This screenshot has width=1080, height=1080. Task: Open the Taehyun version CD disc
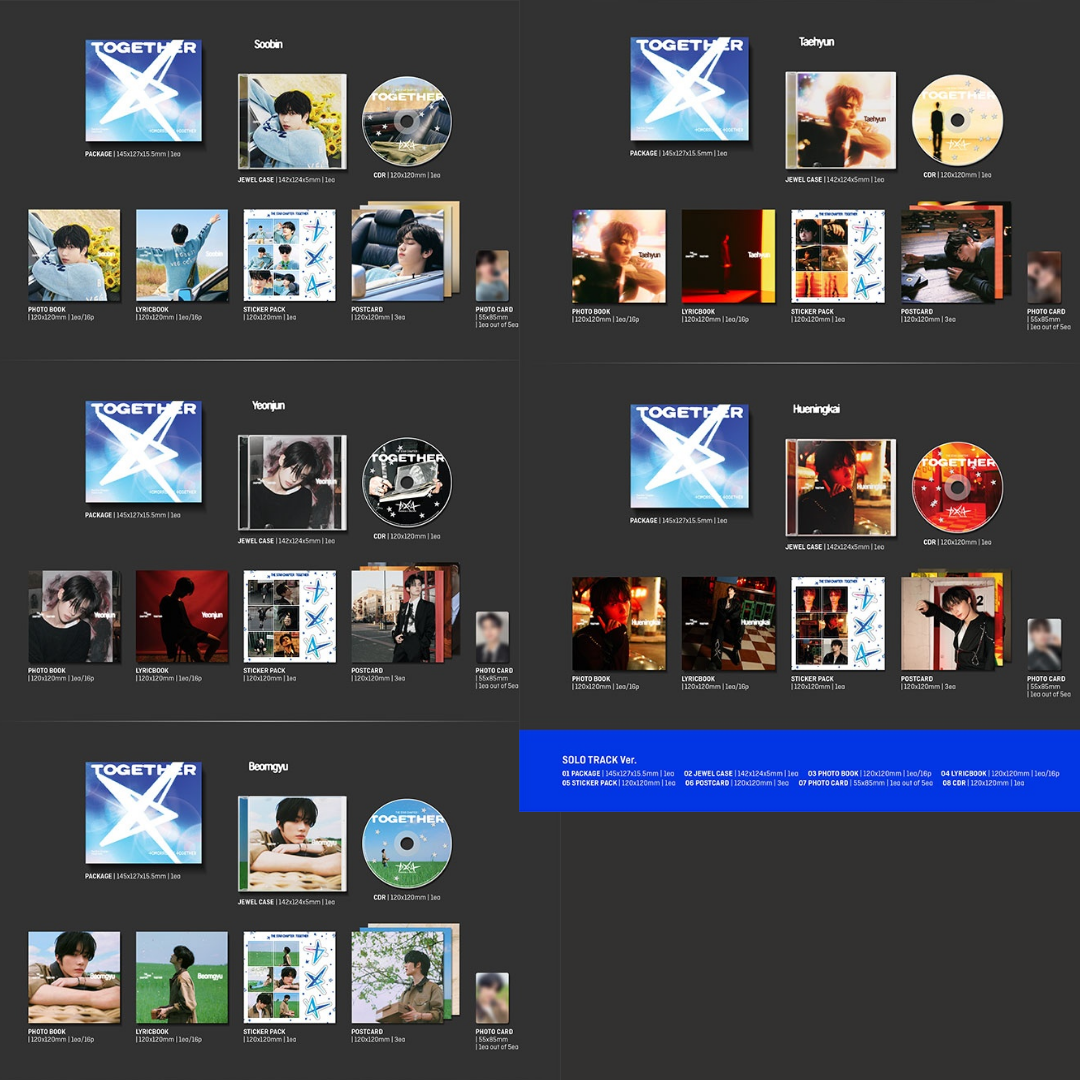point(957,120)
